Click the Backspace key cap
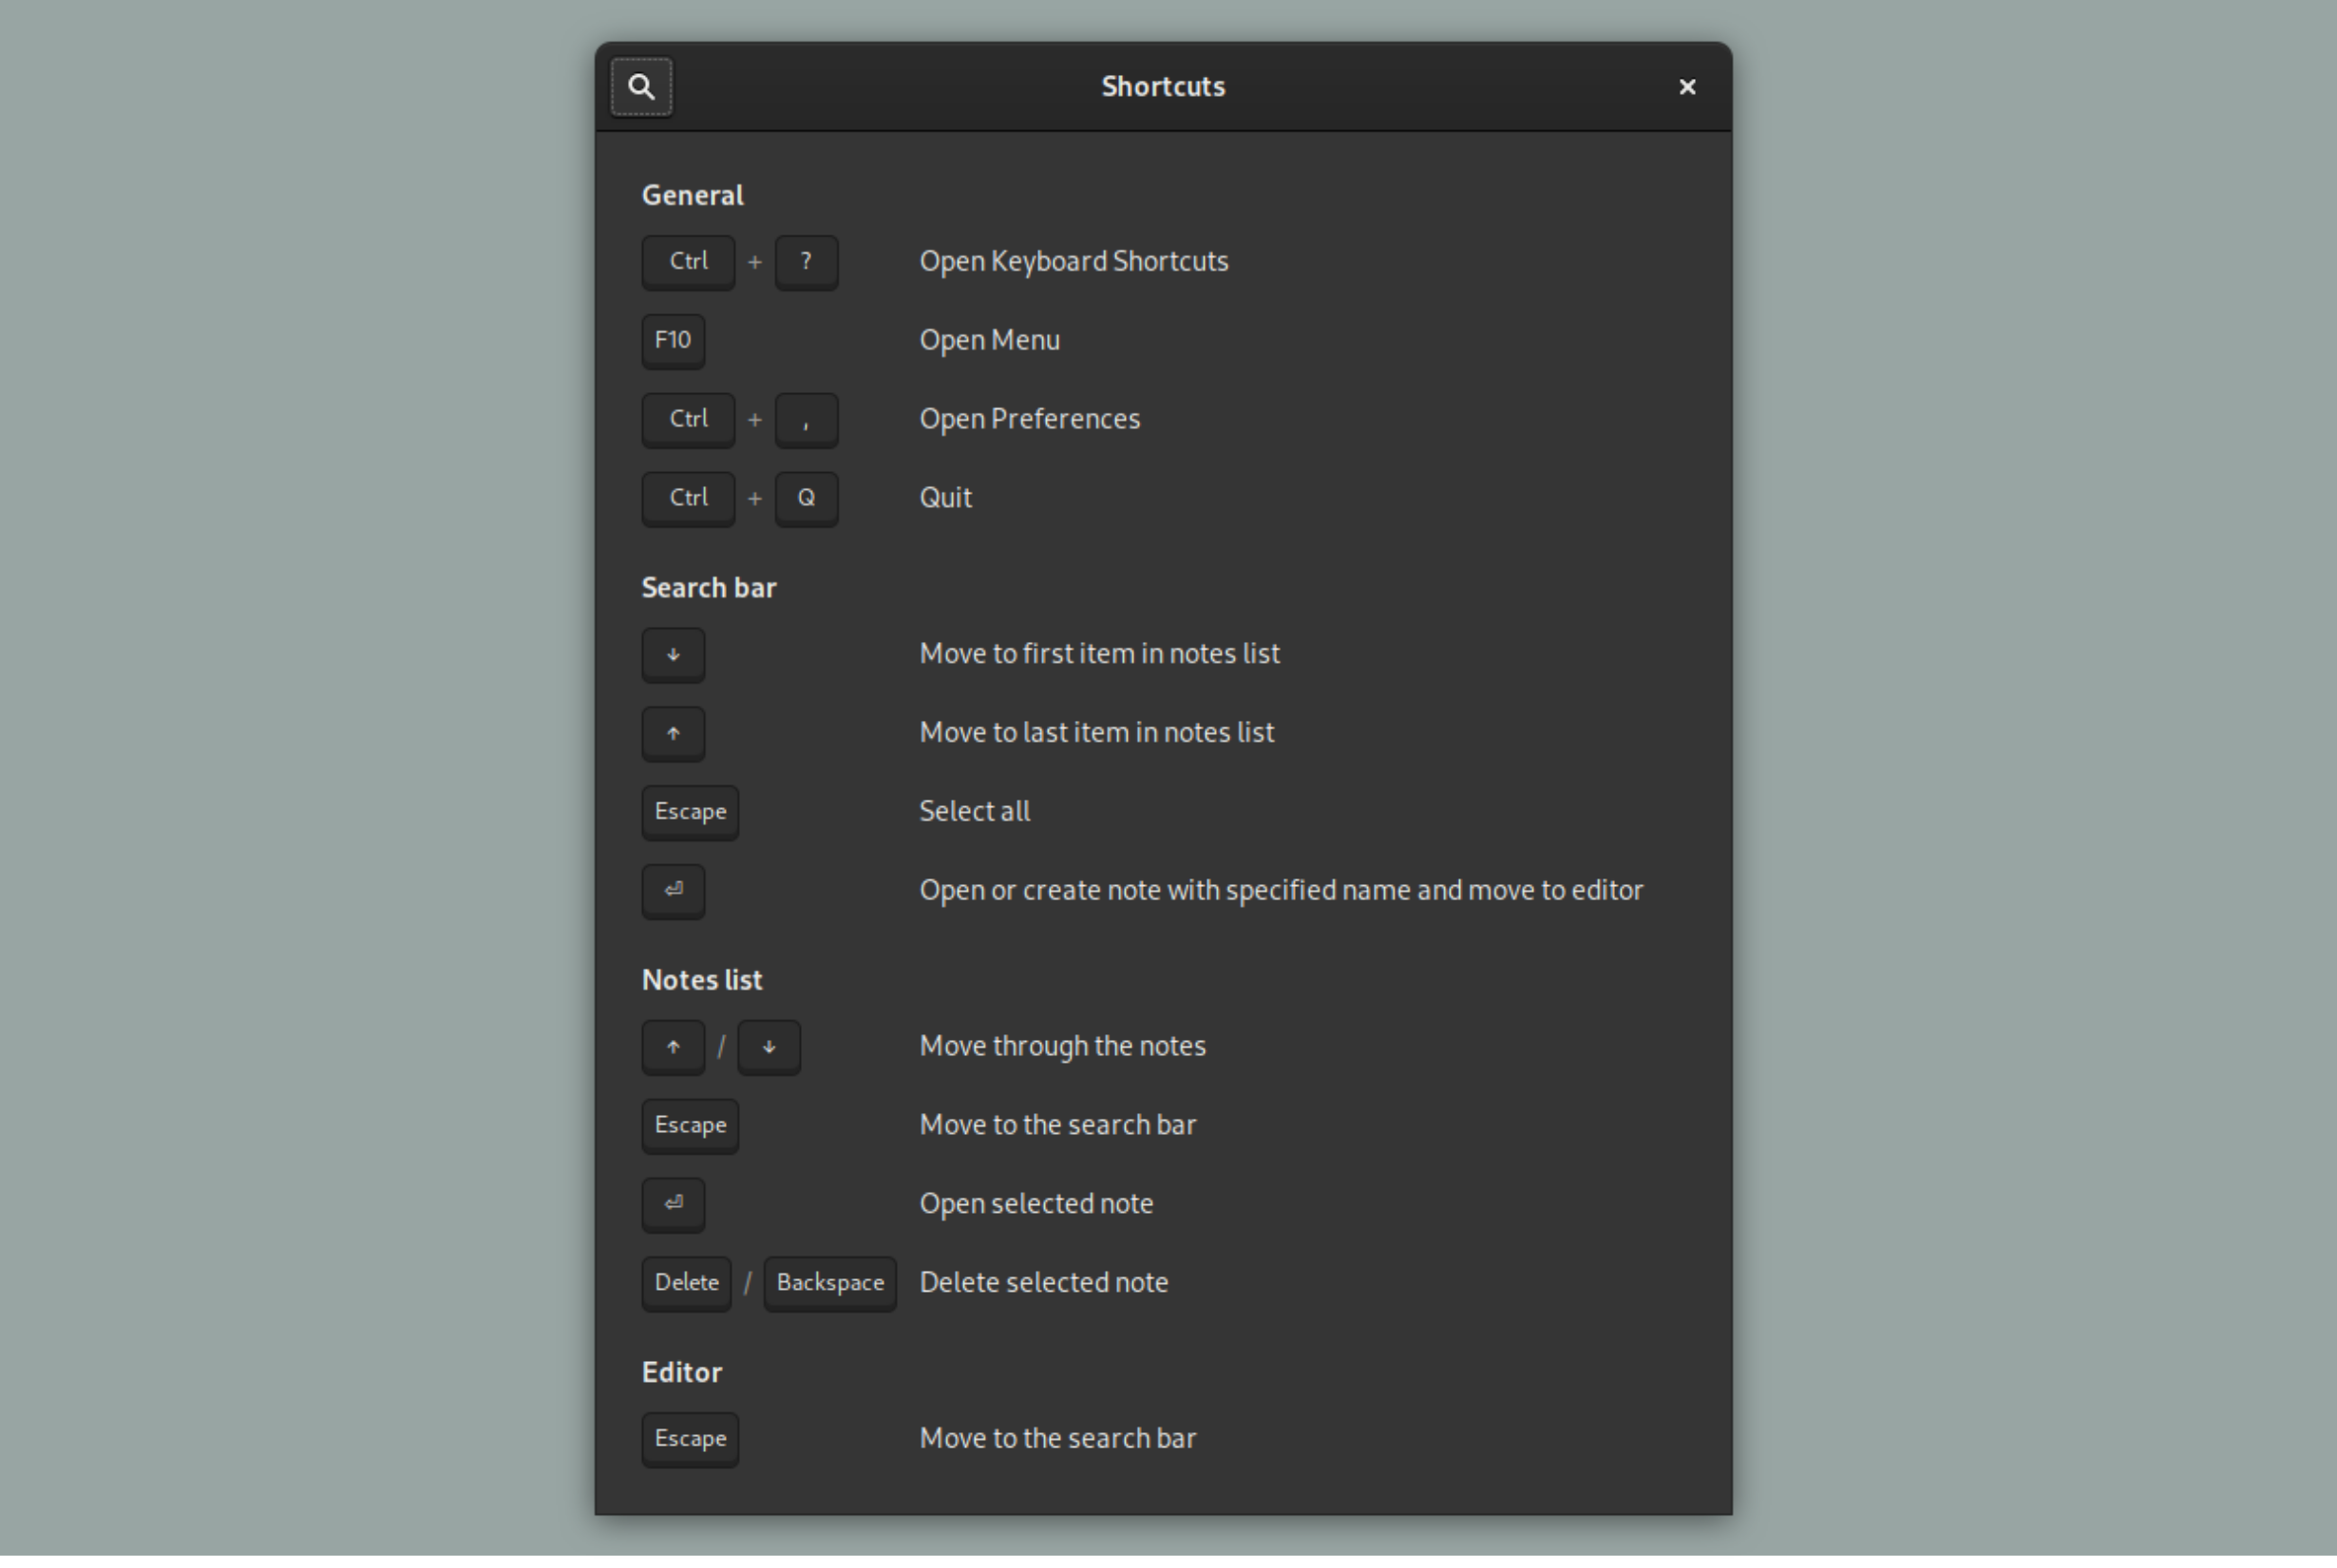Image resolution: width=2337 pixels, height=1568 pixels. click(830, 1284)
